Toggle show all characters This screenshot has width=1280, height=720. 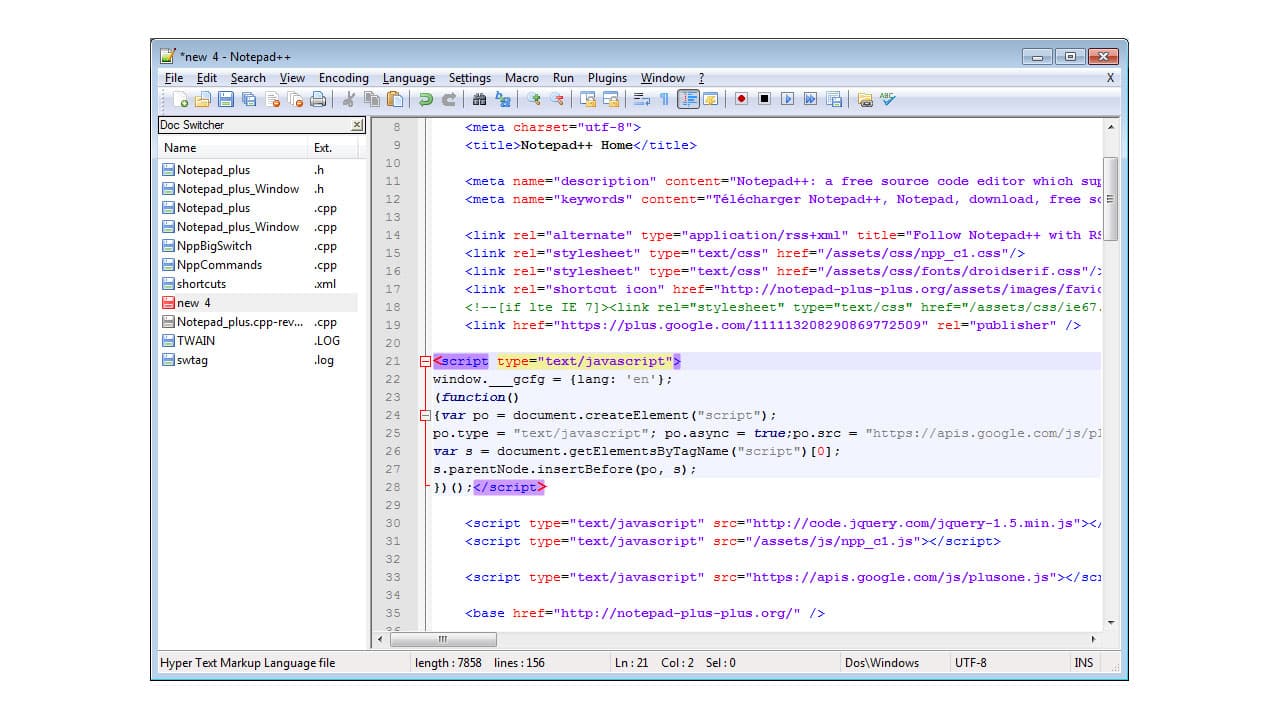[665, 99]
